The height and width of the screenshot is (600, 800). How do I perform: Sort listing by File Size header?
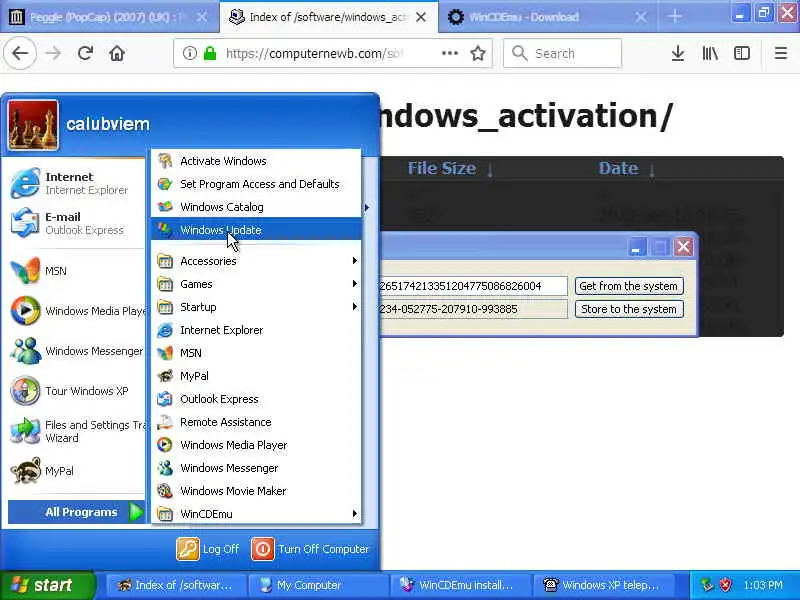coord(442,168)
